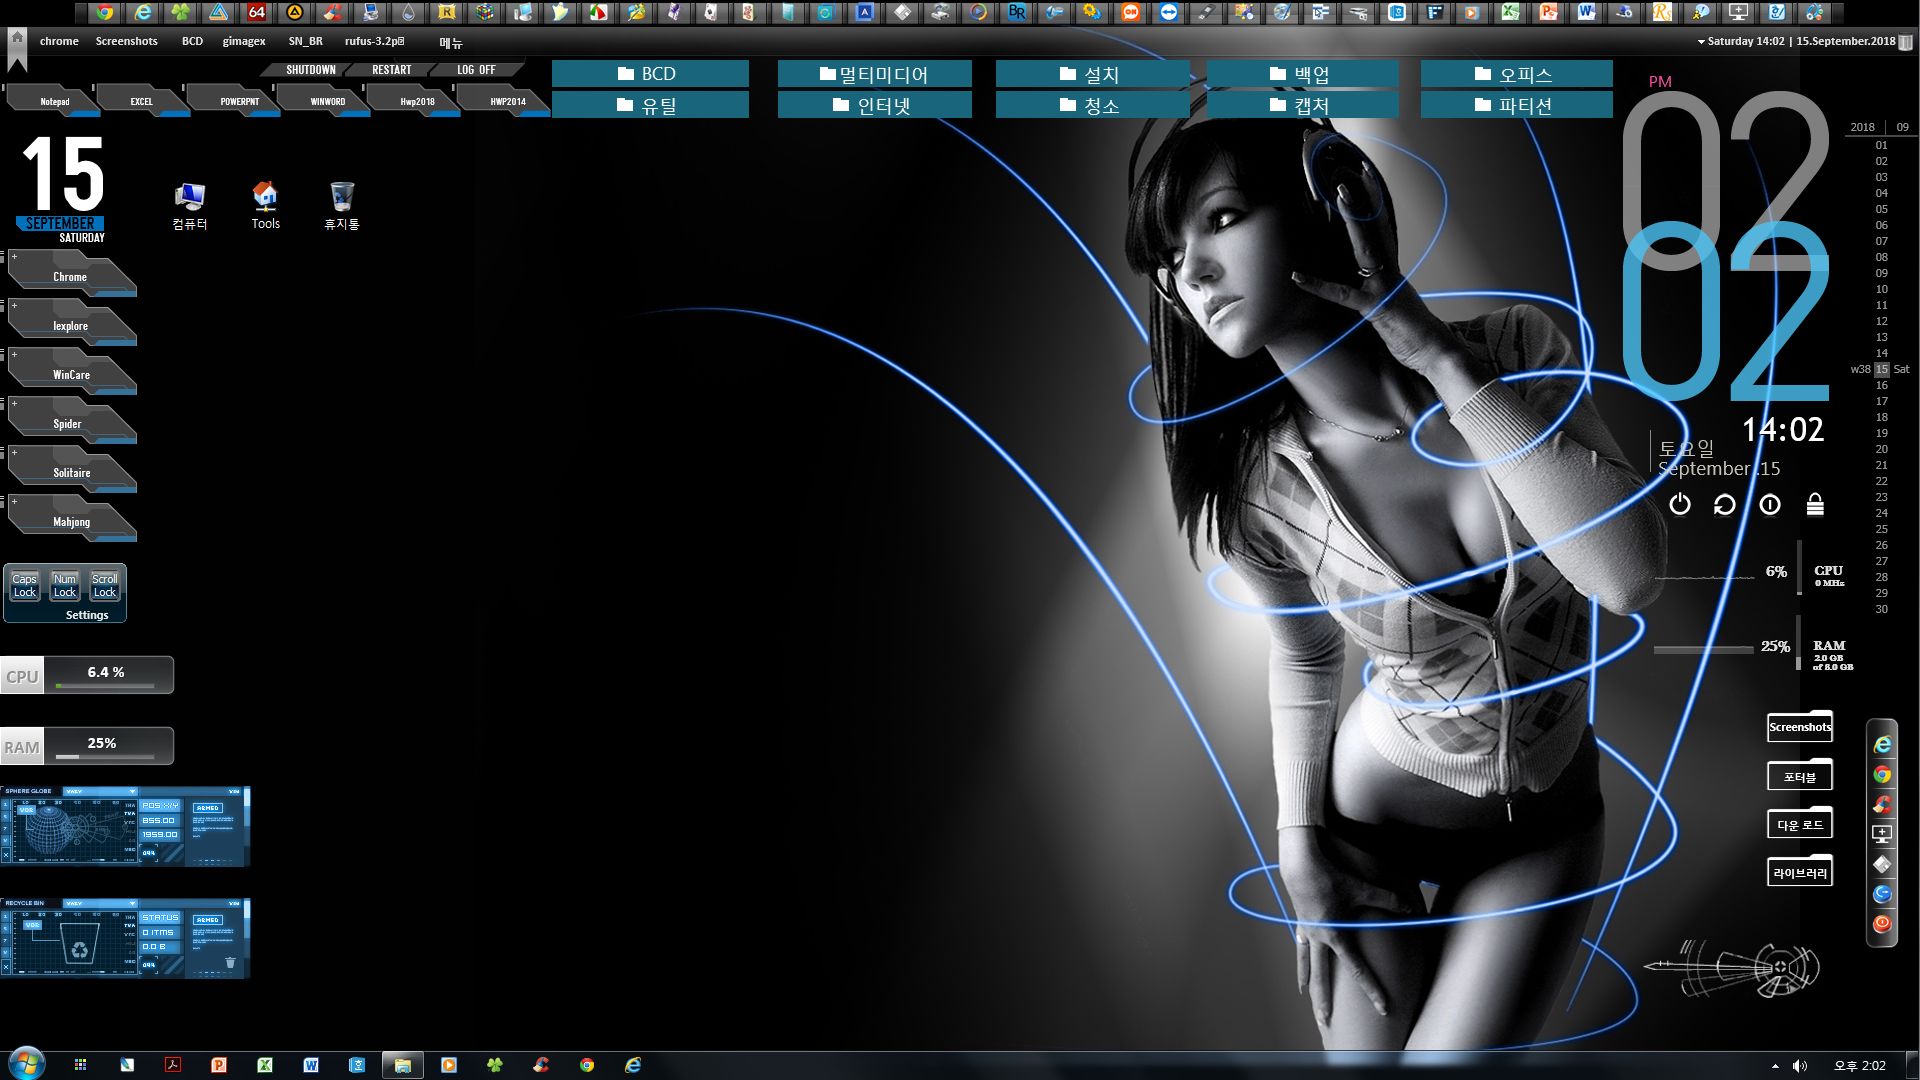Open BCD item in the top menu bar
1920x1080 pixels.
tap(192, 41)
